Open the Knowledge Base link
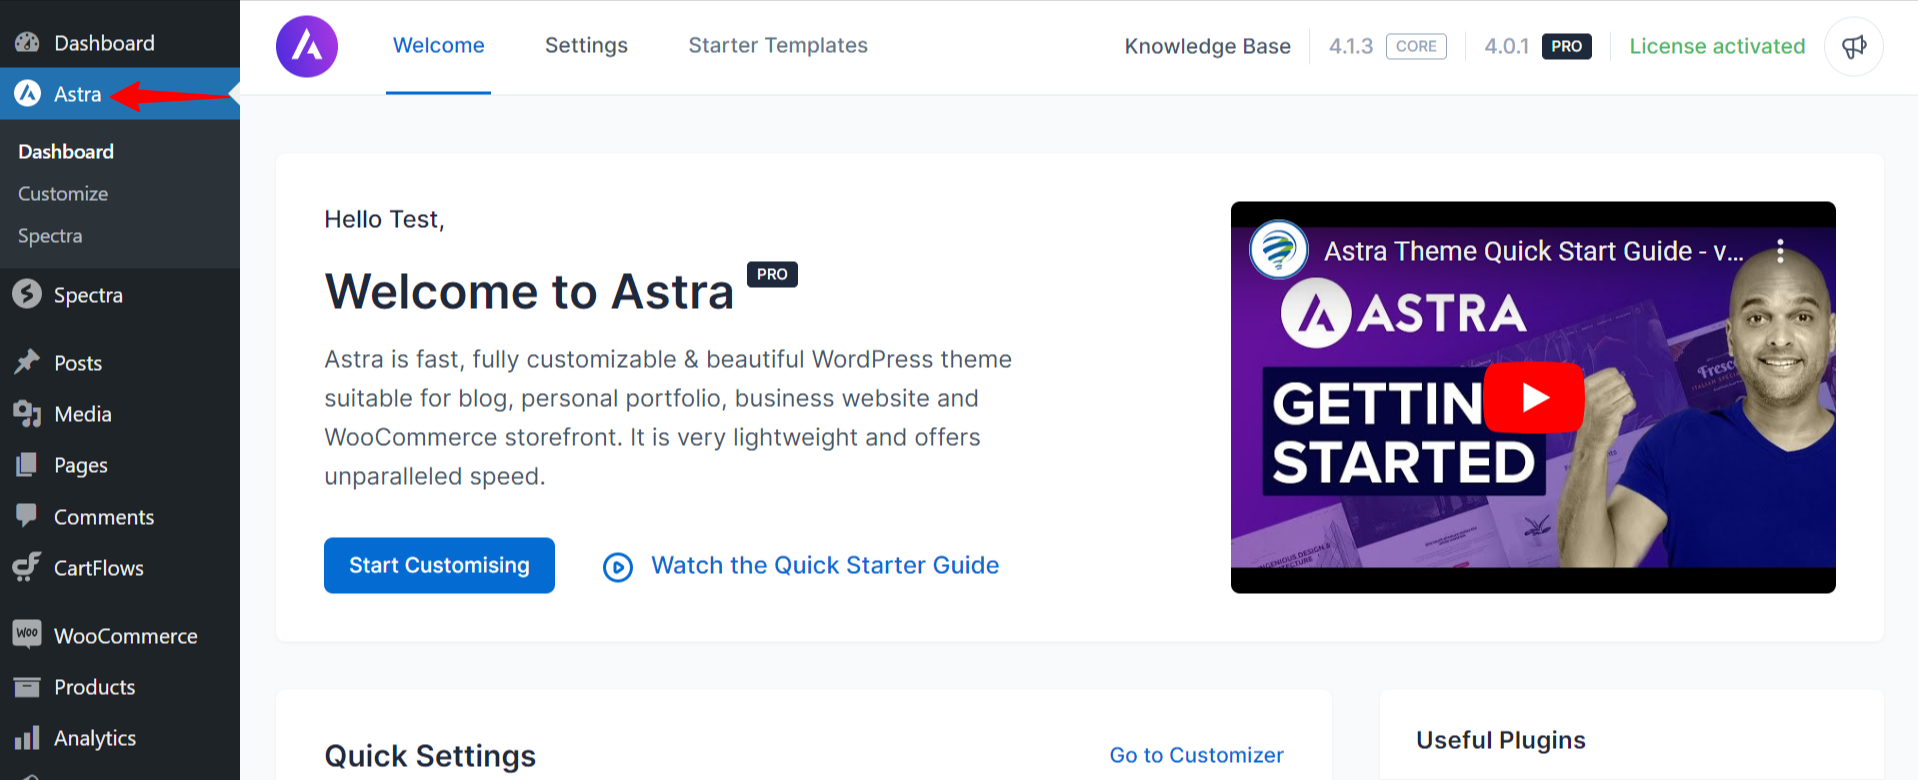Image resolution: width=1918 pixels, height=780 pixels. click(1207, 46)
